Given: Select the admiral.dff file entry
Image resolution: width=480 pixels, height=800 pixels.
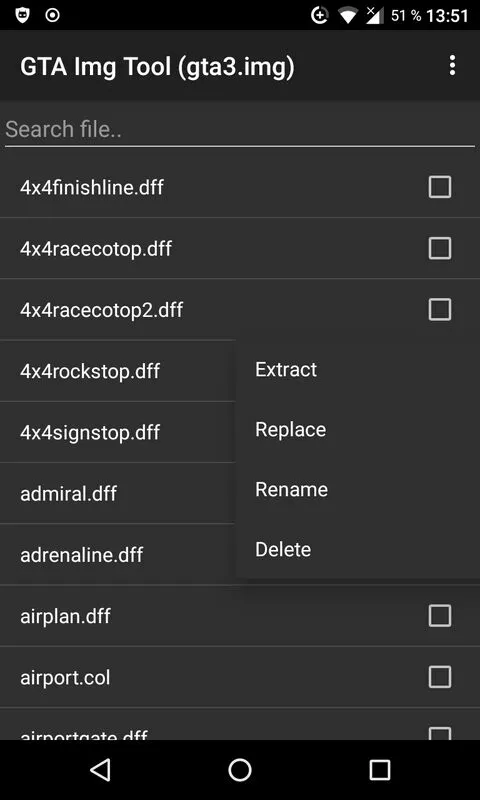Looking at the screenshot, I should coord(118,493).
